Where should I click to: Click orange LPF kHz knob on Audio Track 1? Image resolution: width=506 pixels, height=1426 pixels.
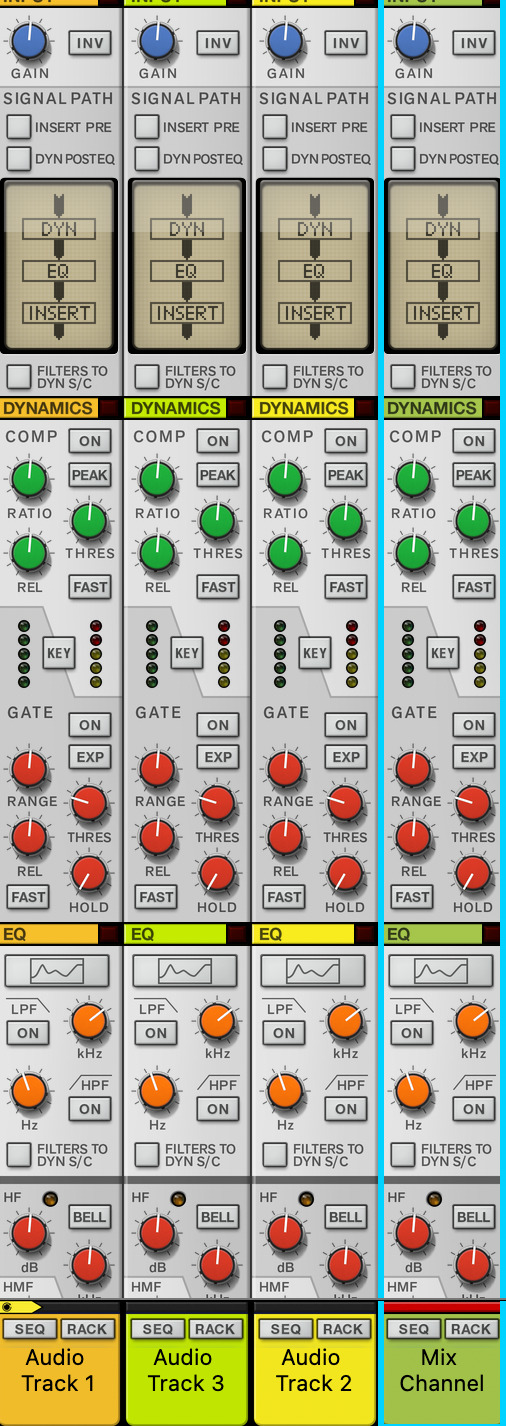[x=89, y=1022]
